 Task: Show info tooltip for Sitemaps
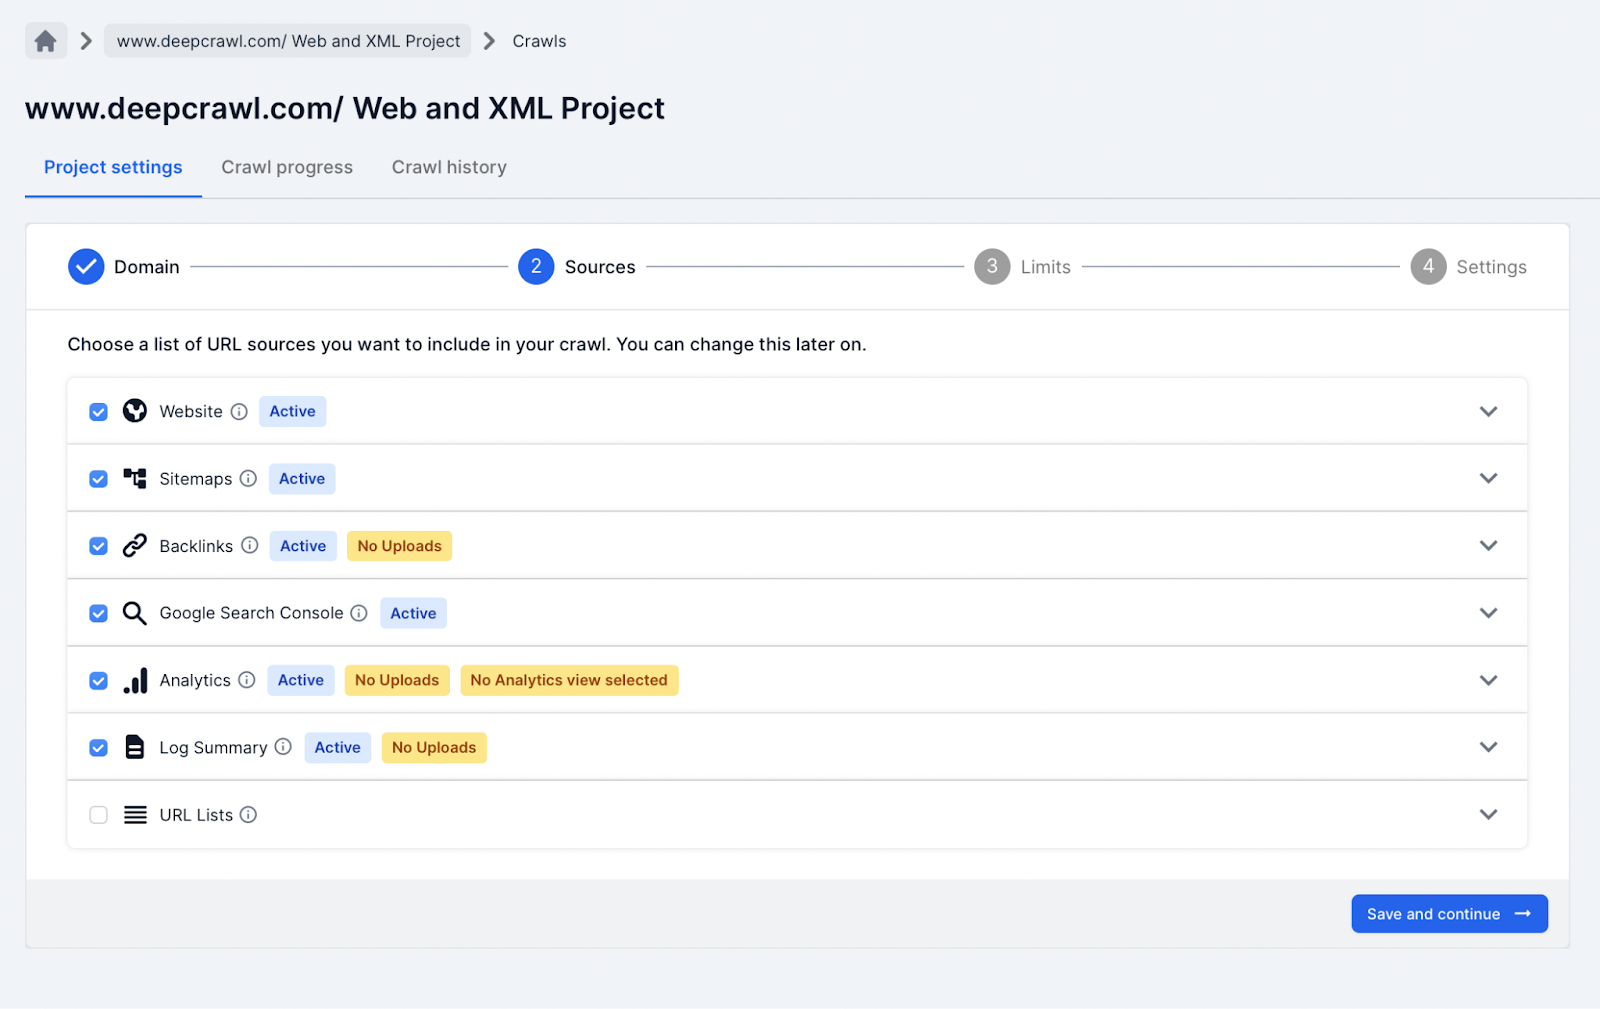click(x=248, y=478)
